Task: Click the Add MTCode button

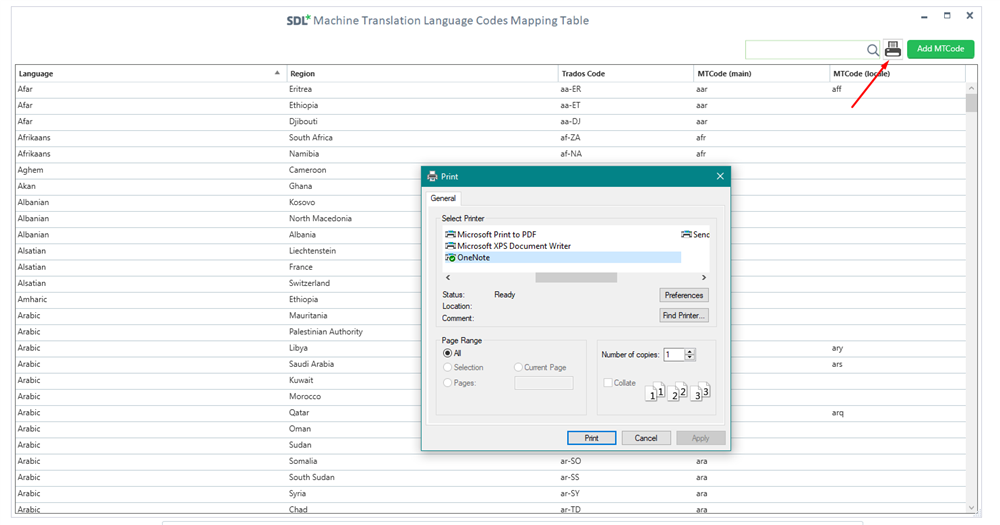Action: [x=940, y=49]
